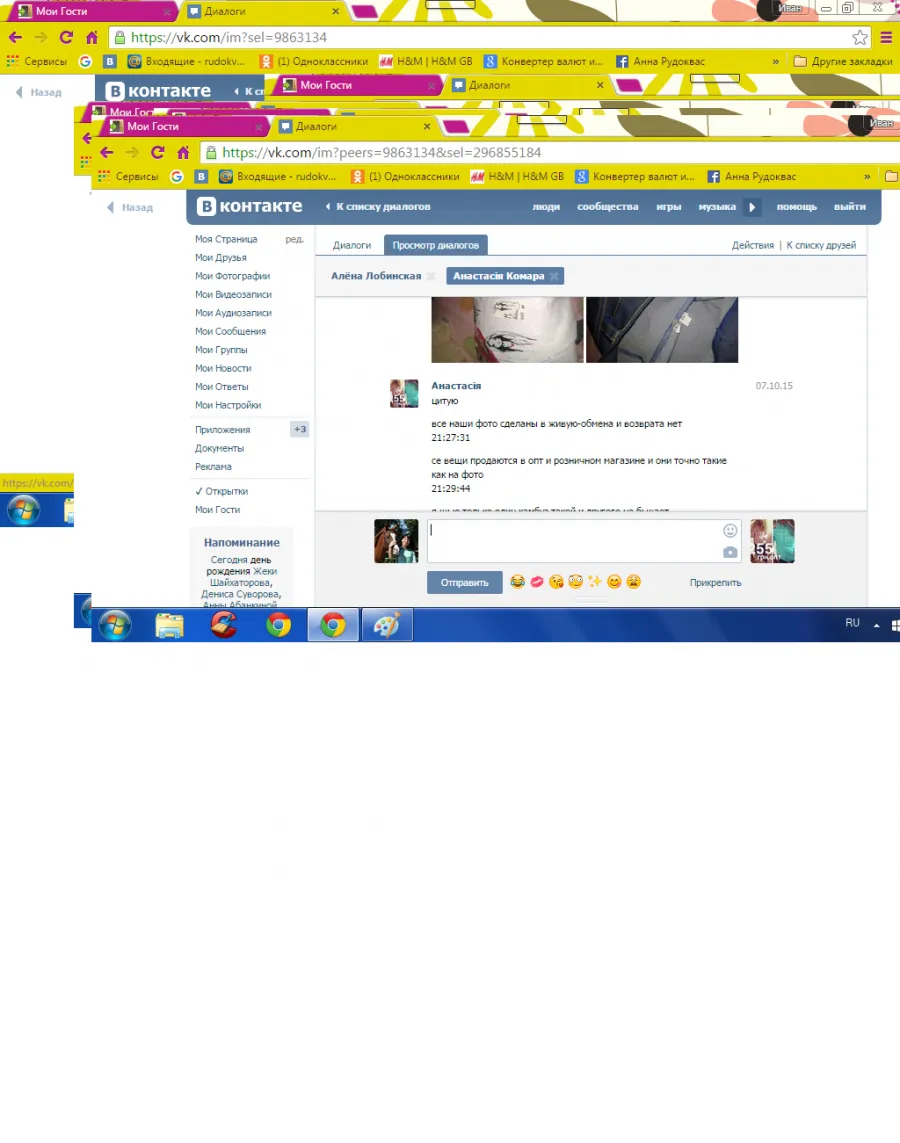The image size is (900, 1143).
Task: Select the Просмотр диалогов tab
Action: click(x=436, y=245)
